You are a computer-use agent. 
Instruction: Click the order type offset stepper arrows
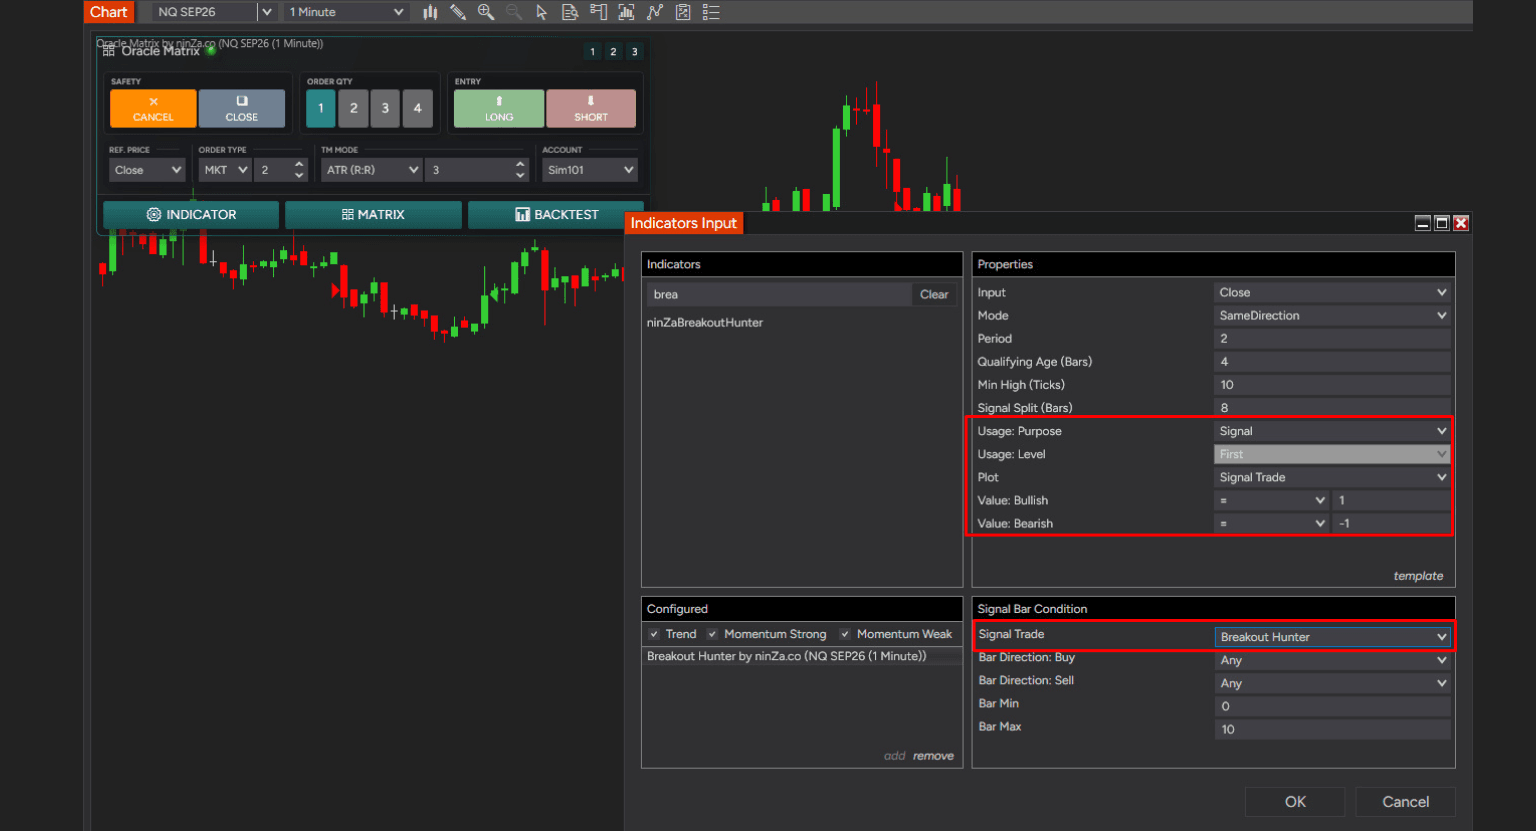pos(300,170)
